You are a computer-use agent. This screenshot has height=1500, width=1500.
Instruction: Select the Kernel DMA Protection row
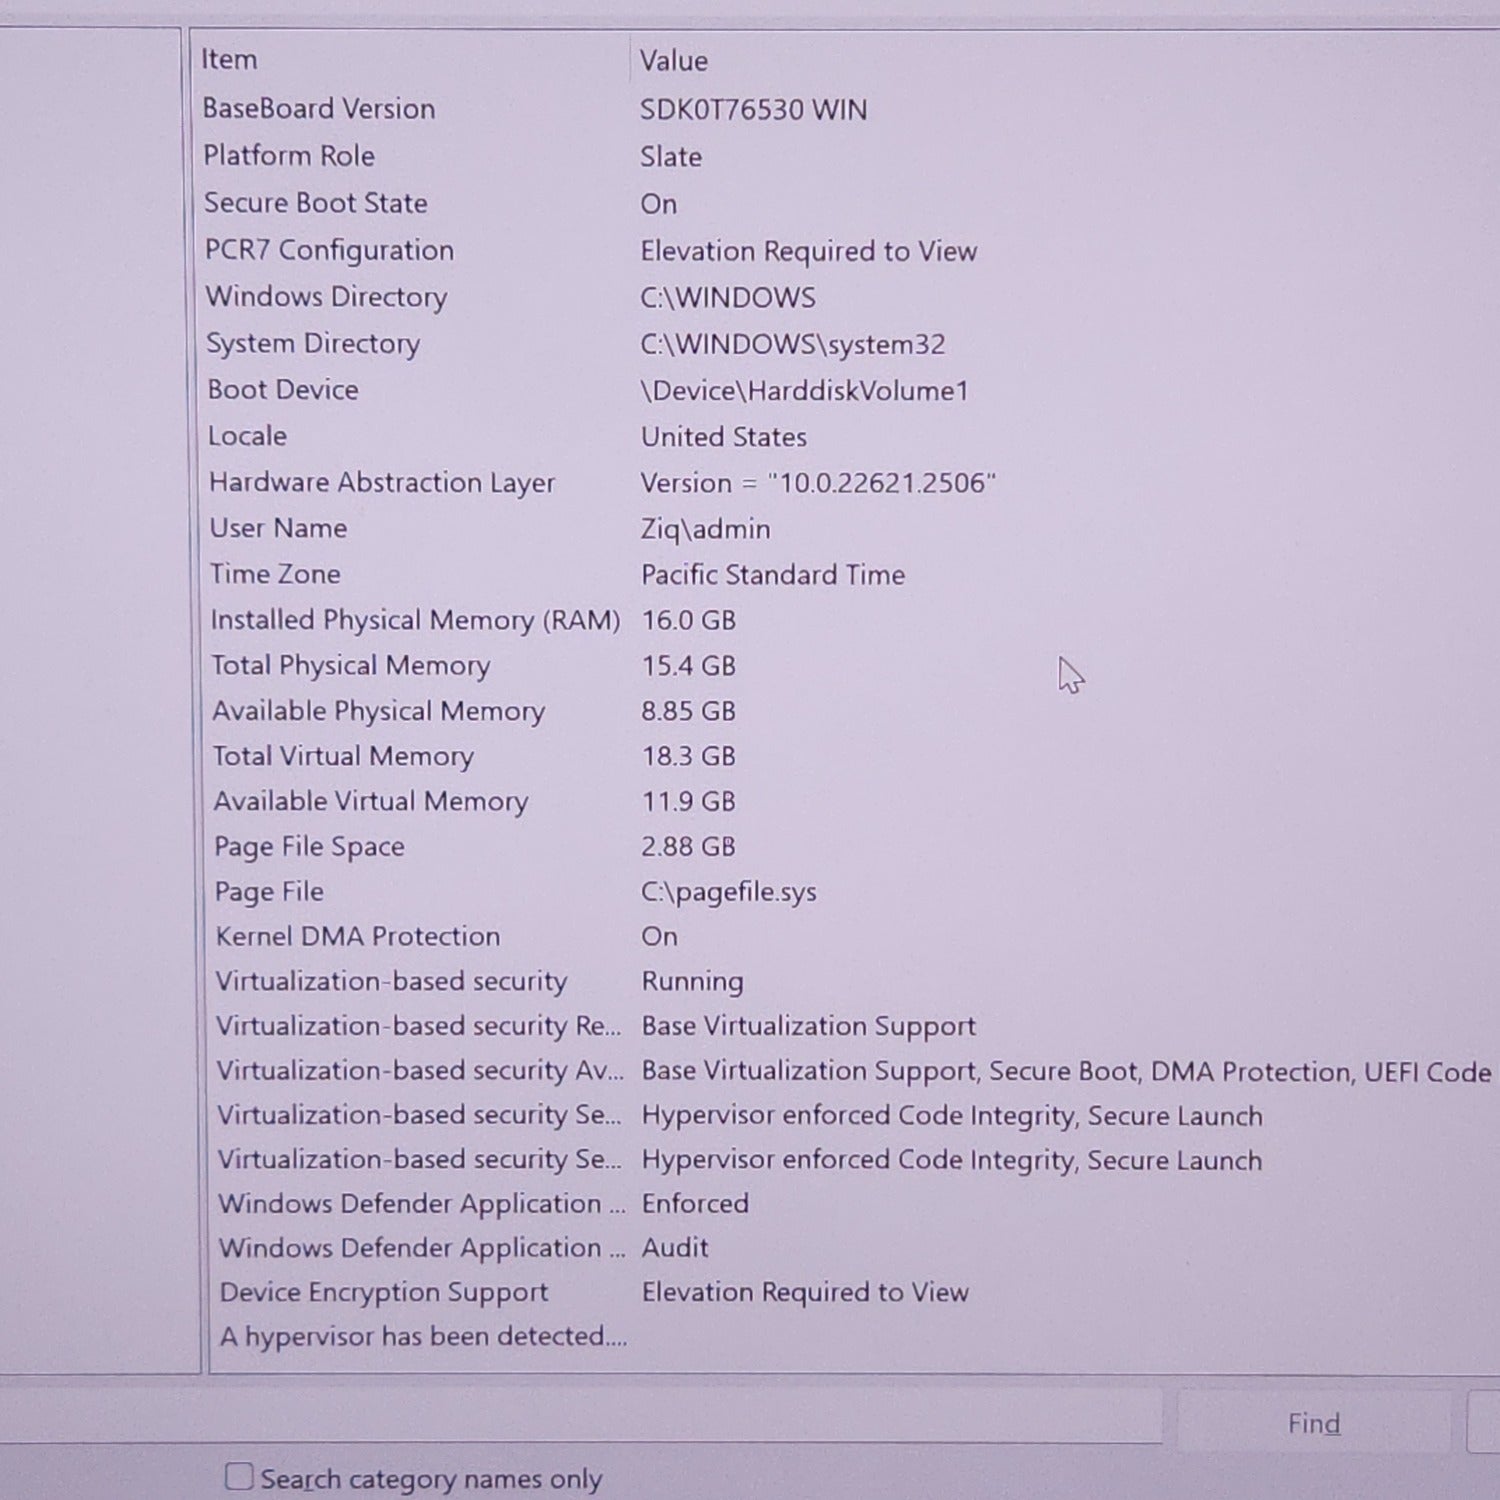pos(357,937)
